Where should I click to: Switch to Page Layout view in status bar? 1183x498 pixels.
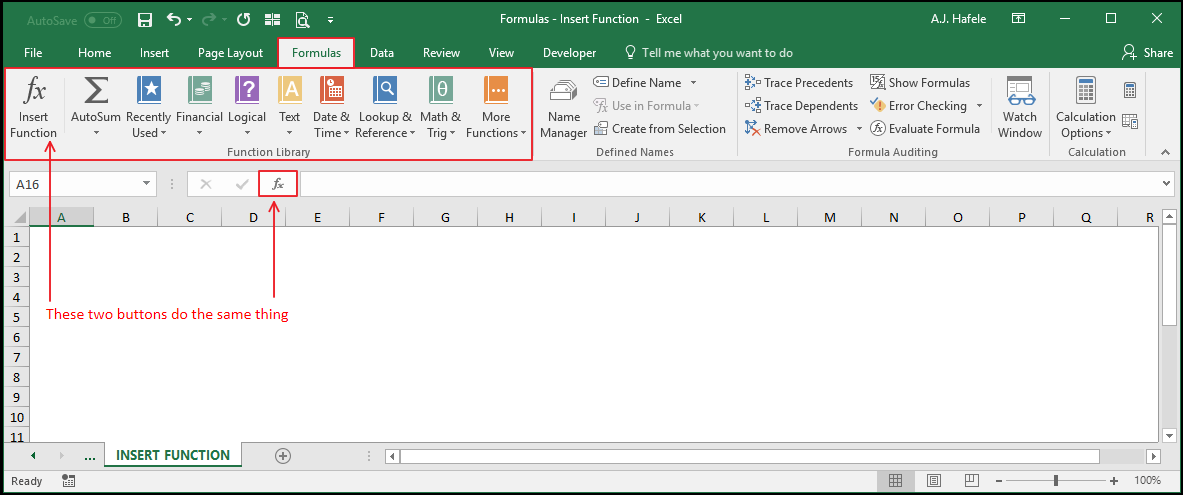[x=933, y=481]
